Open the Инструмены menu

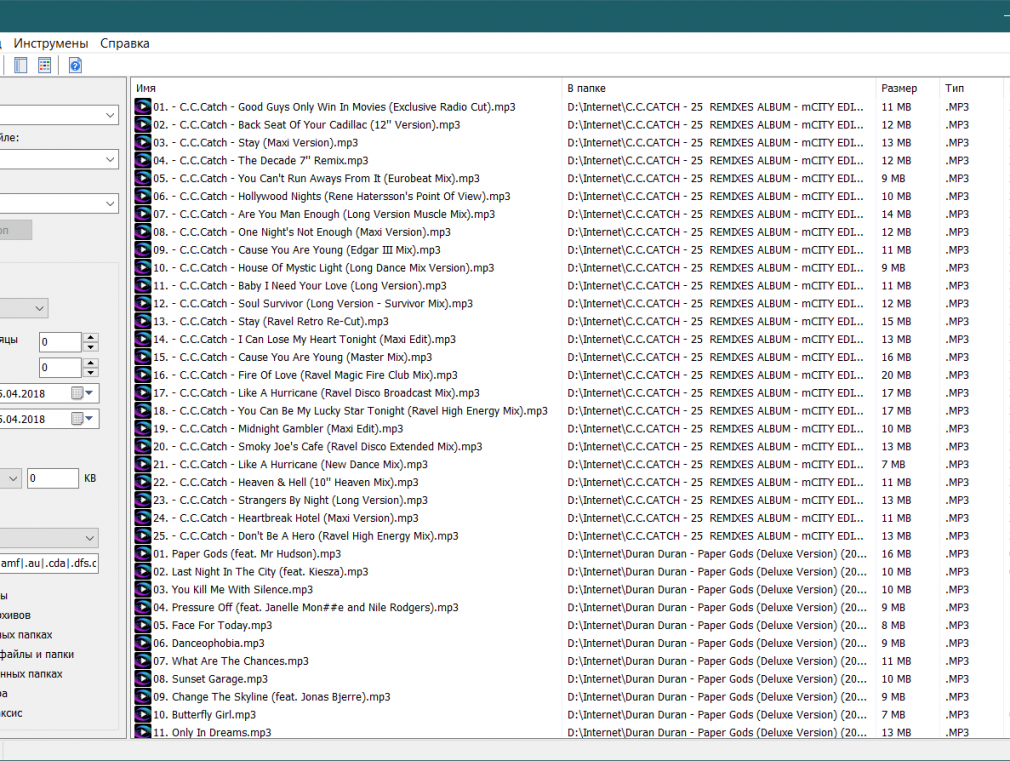click(51, 43)
